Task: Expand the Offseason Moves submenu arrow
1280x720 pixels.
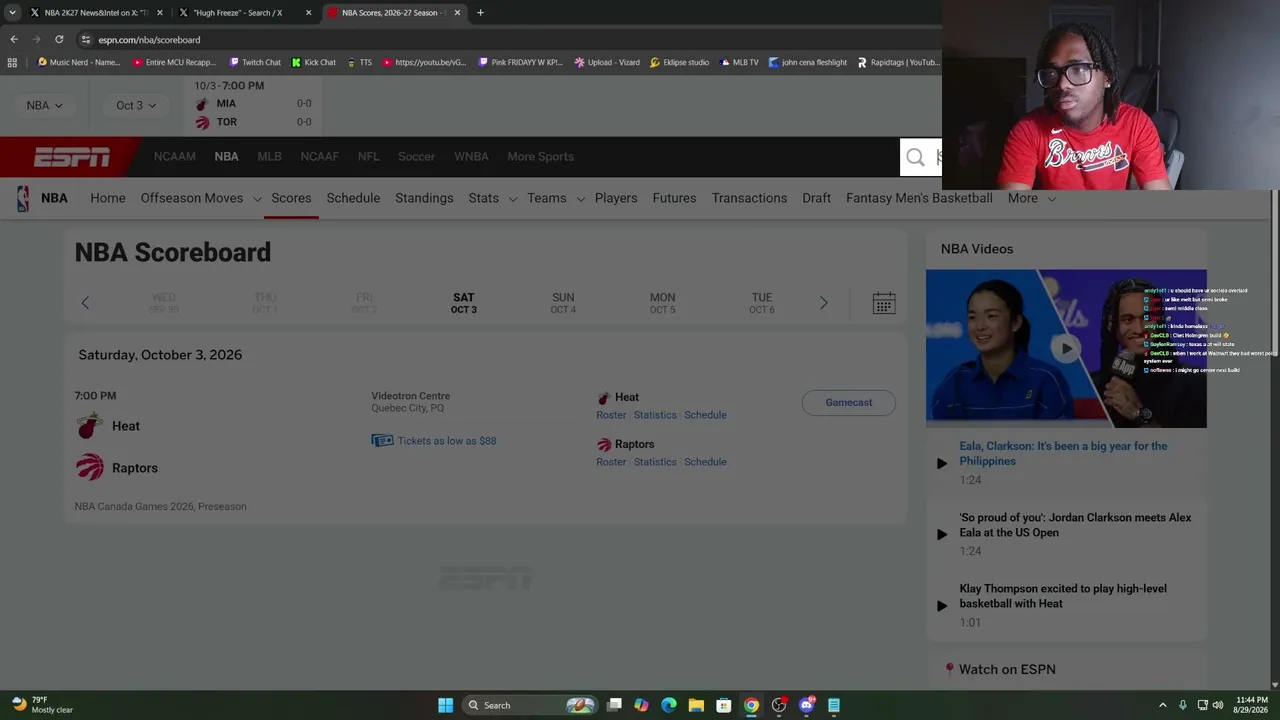Action: click(x=257, y=199)
